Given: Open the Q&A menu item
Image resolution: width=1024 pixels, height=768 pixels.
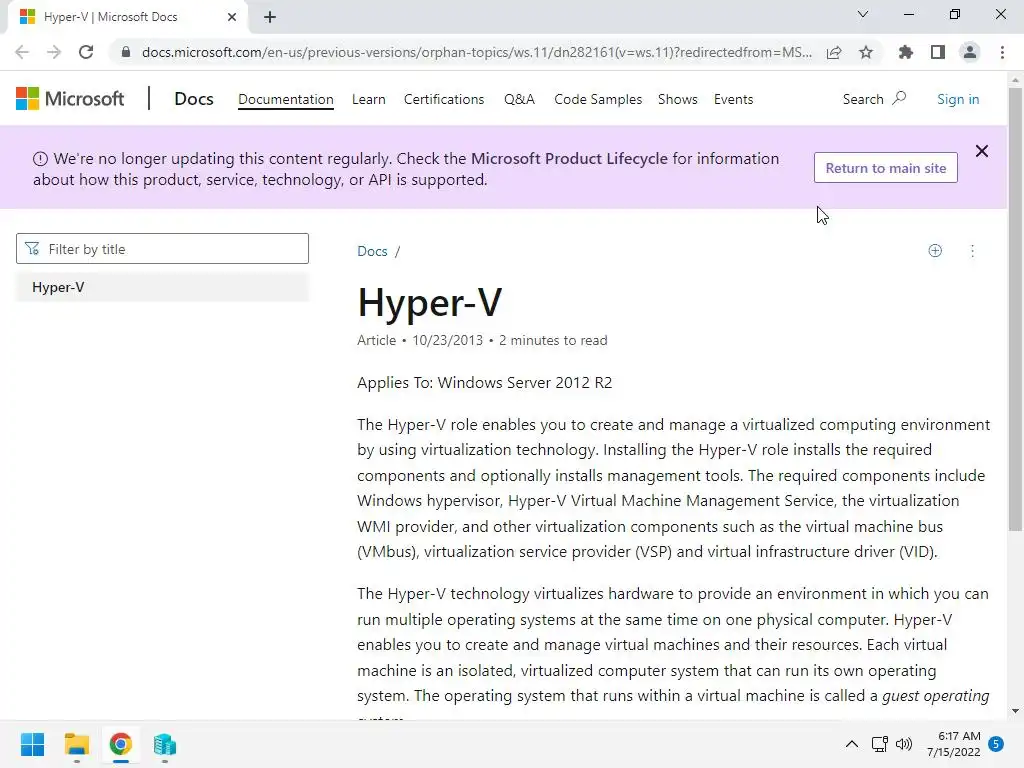Looking at the screenshot, I should click(519, 99).
